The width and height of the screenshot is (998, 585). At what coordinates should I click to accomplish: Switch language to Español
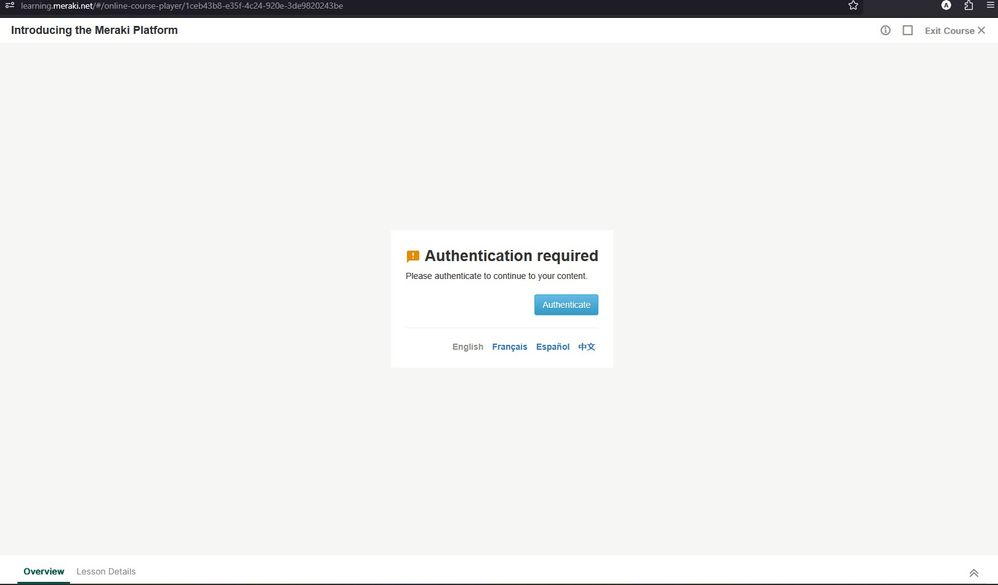[553, 347]
